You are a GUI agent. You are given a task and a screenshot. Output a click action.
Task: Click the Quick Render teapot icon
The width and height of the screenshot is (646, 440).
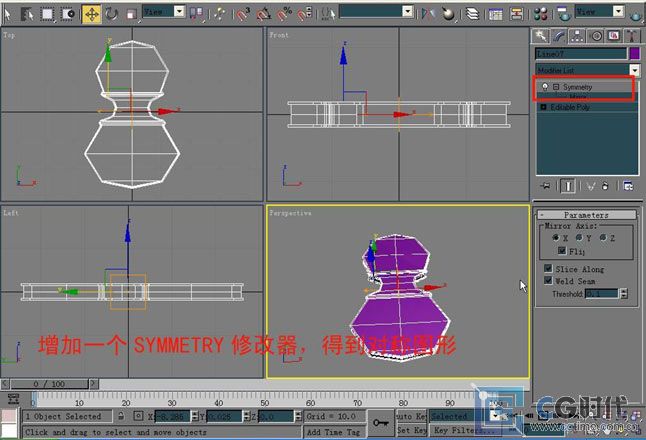(x=637, y=14)
